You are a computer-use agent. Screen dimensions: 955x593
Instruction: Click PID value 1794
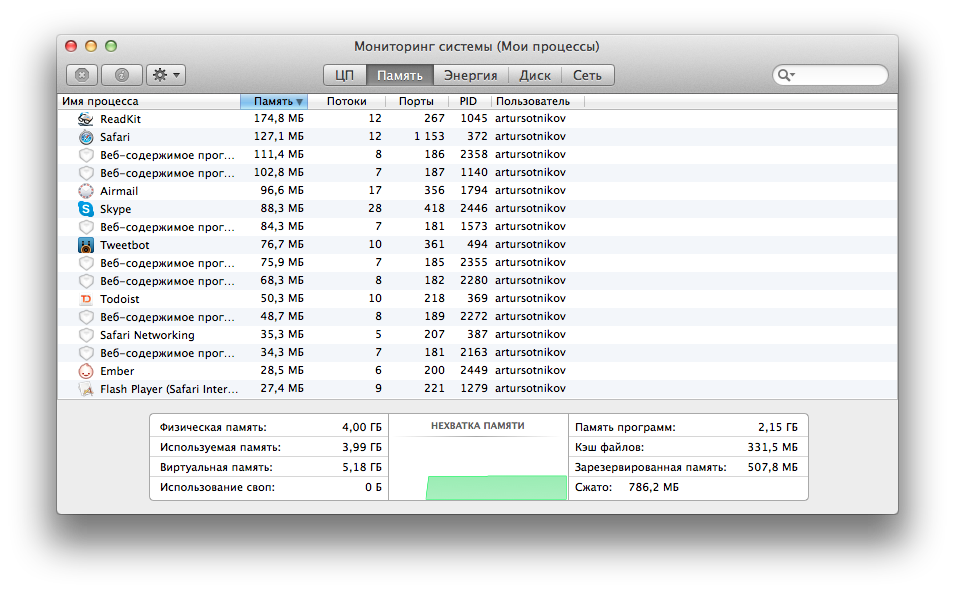(474, 191)
